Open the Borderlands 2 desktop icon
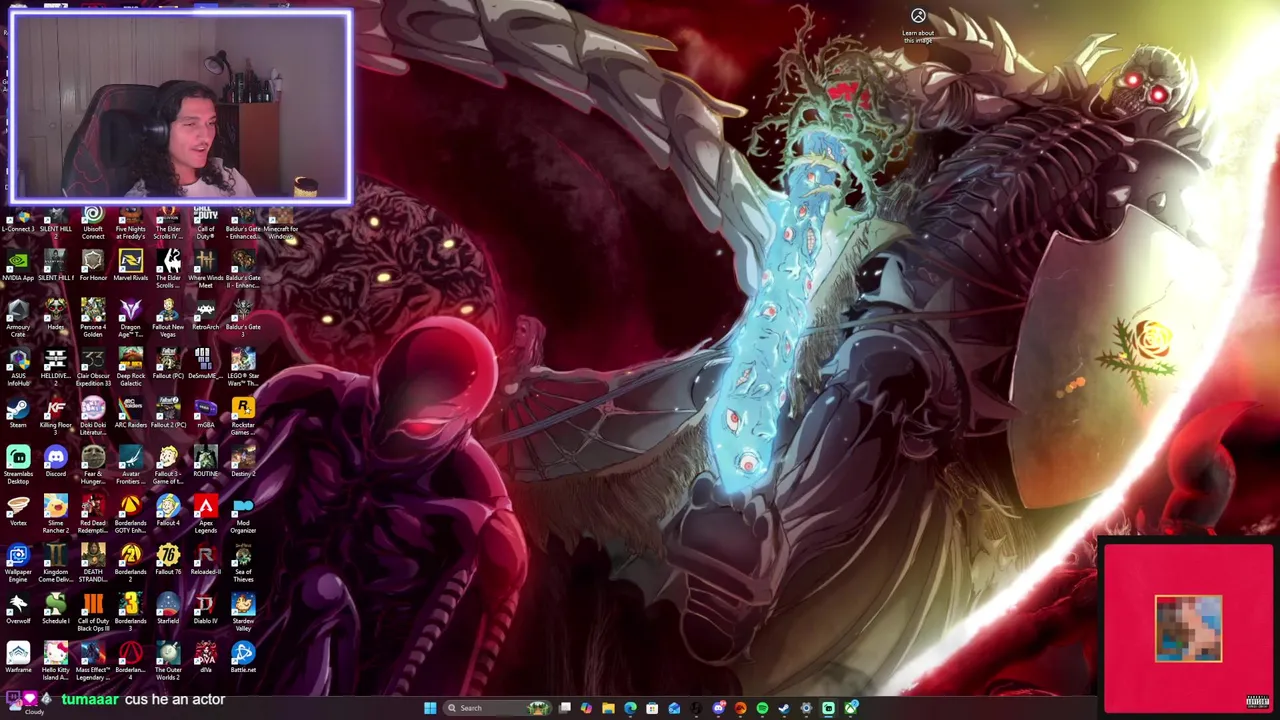1280x720 pixels. [130, 562]
